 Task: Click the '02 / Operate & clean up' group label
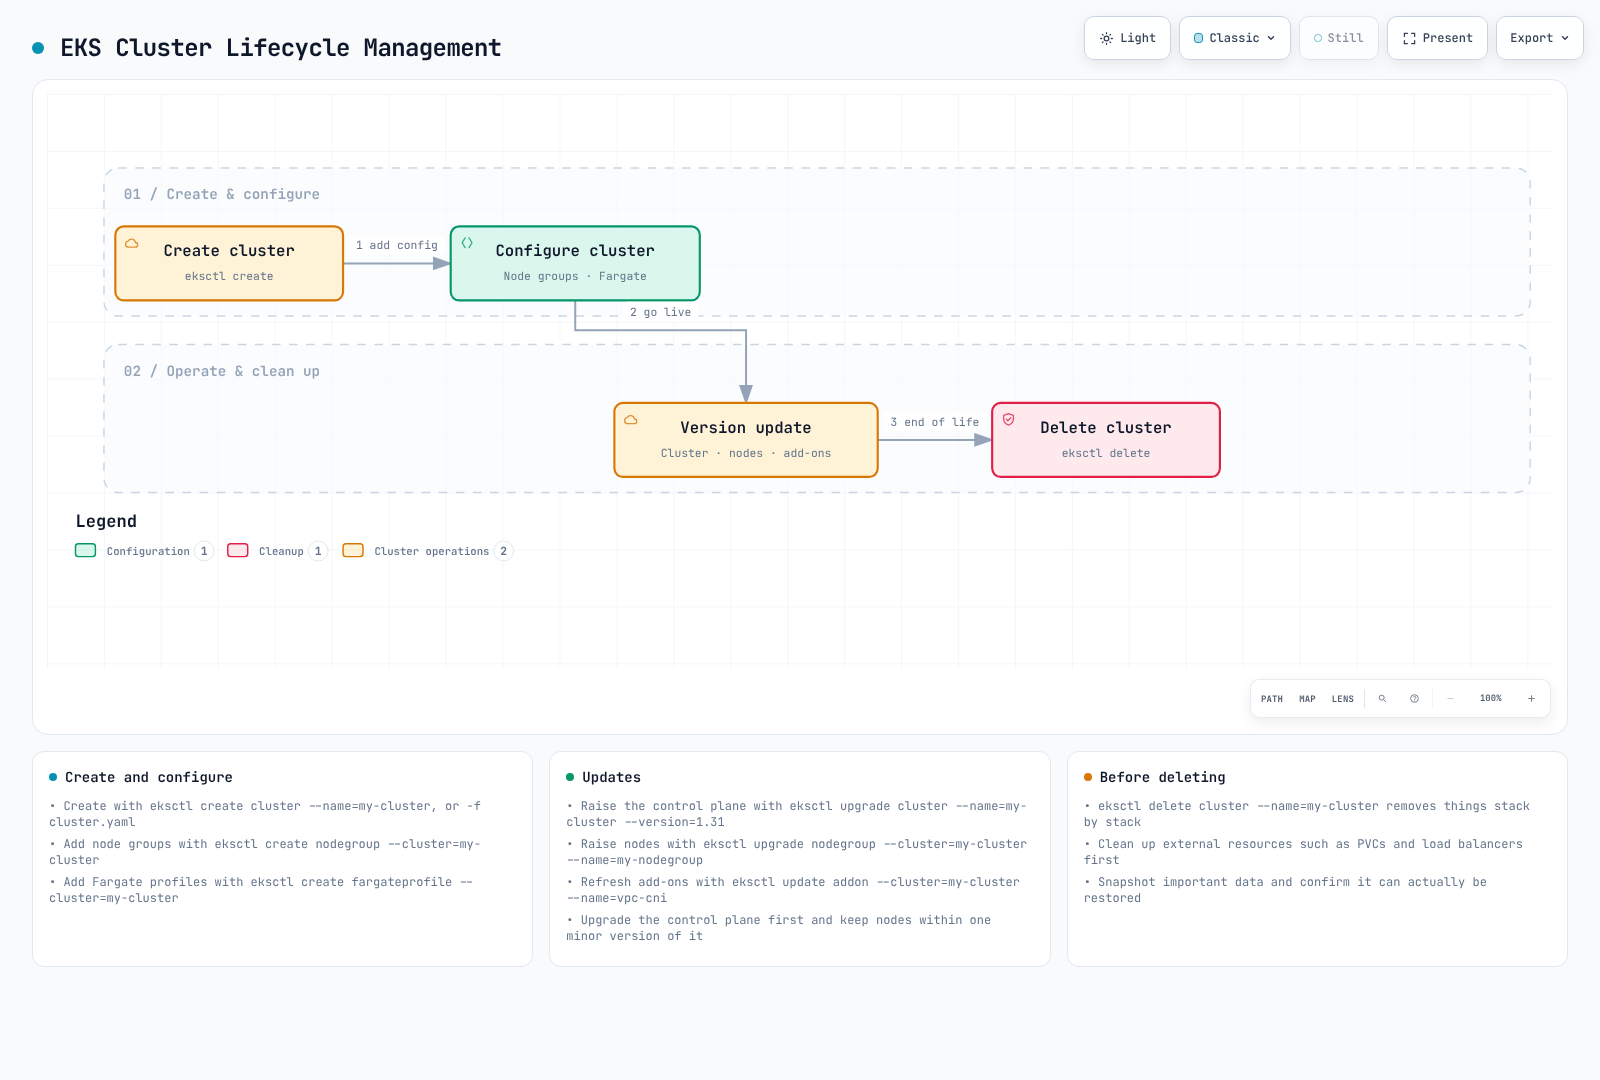[x=222, y=371]
